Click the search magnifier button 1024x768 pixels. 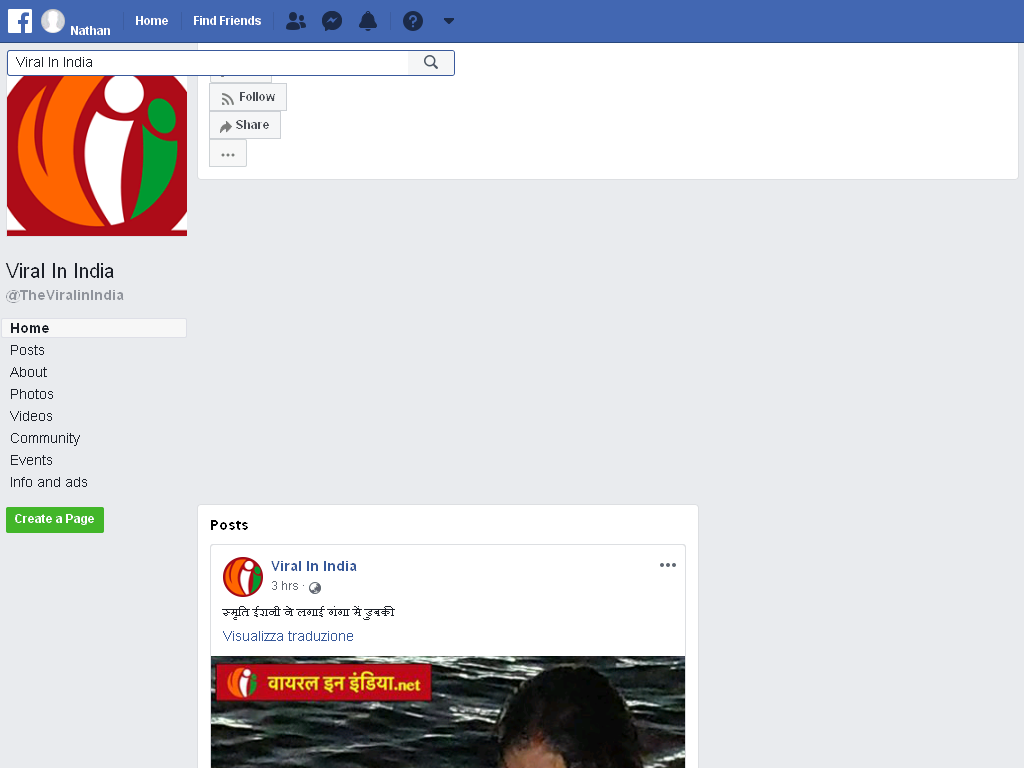pyautogui.click(x=431, y=63)
